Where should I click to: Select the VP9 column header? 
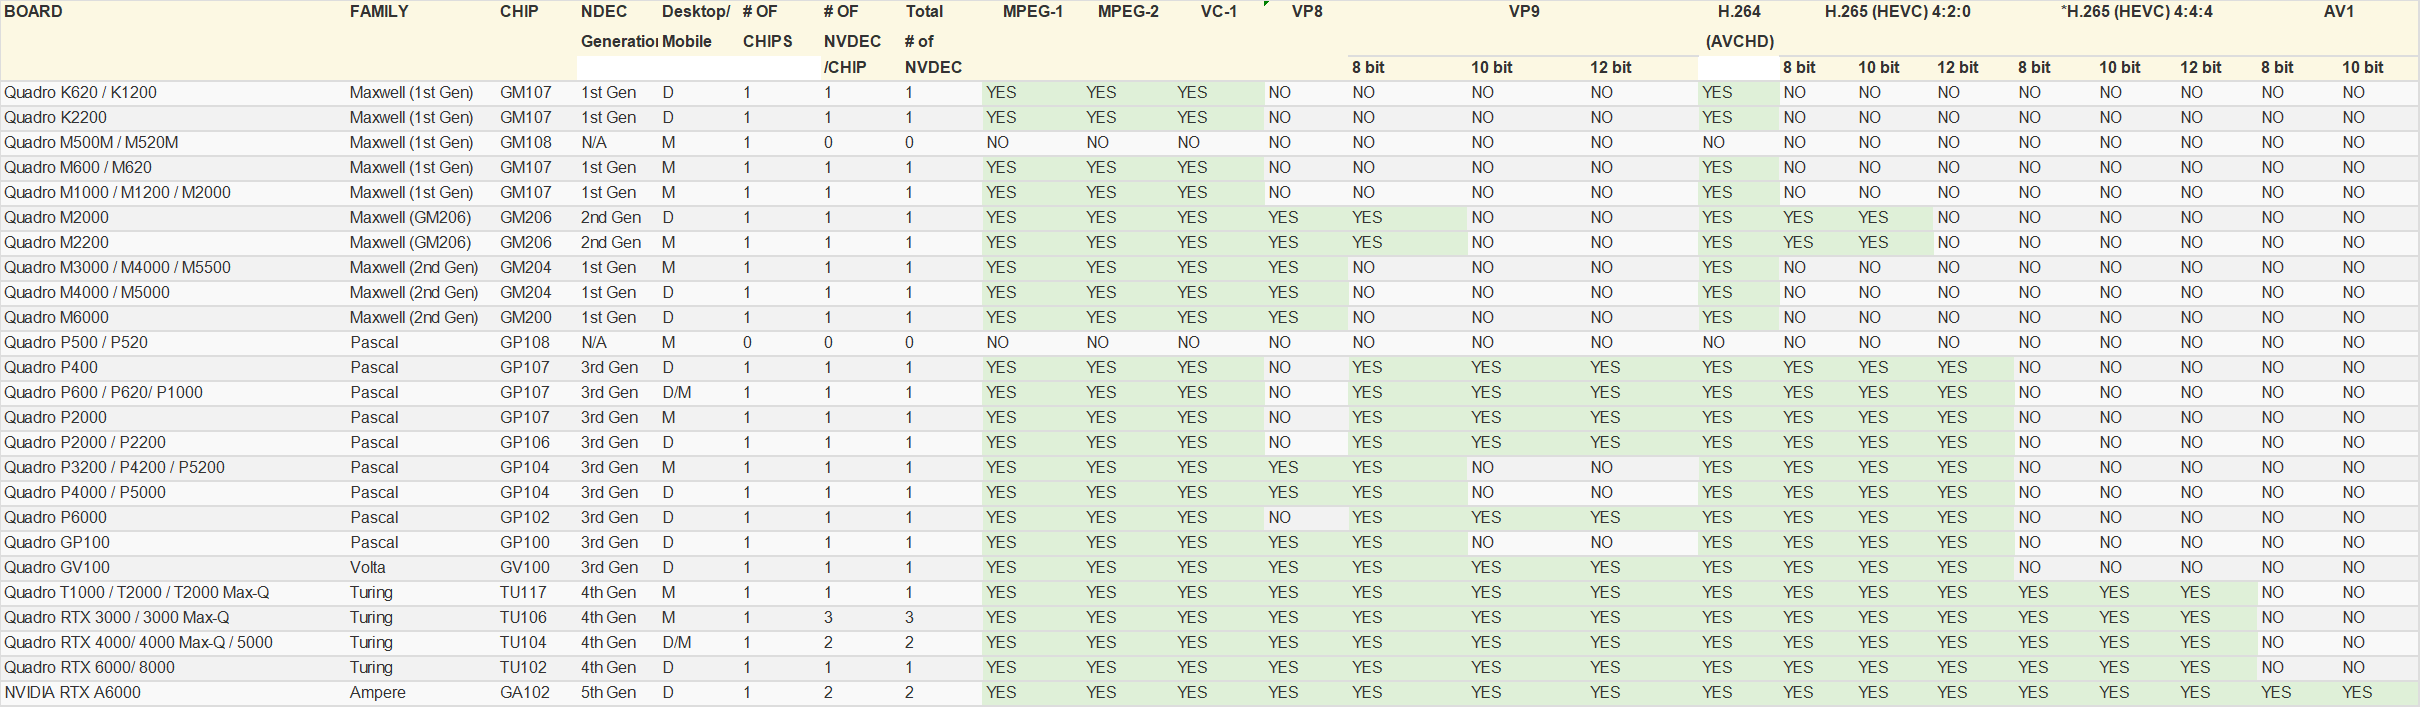(x=1524, y=12)
